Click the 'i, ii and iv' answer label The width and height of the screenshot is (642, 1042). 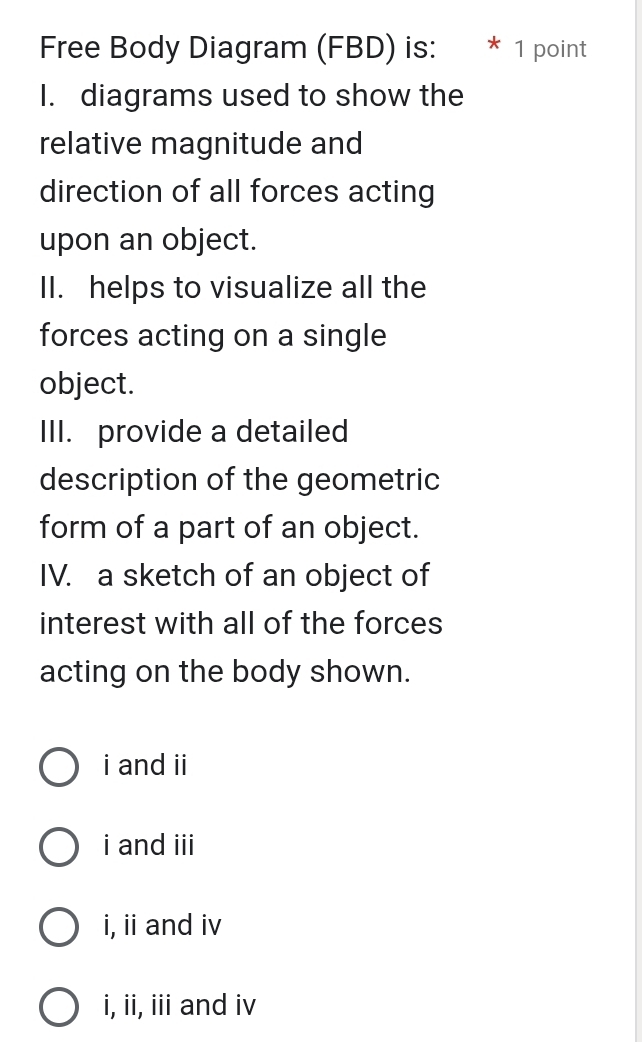coord(162,926)
